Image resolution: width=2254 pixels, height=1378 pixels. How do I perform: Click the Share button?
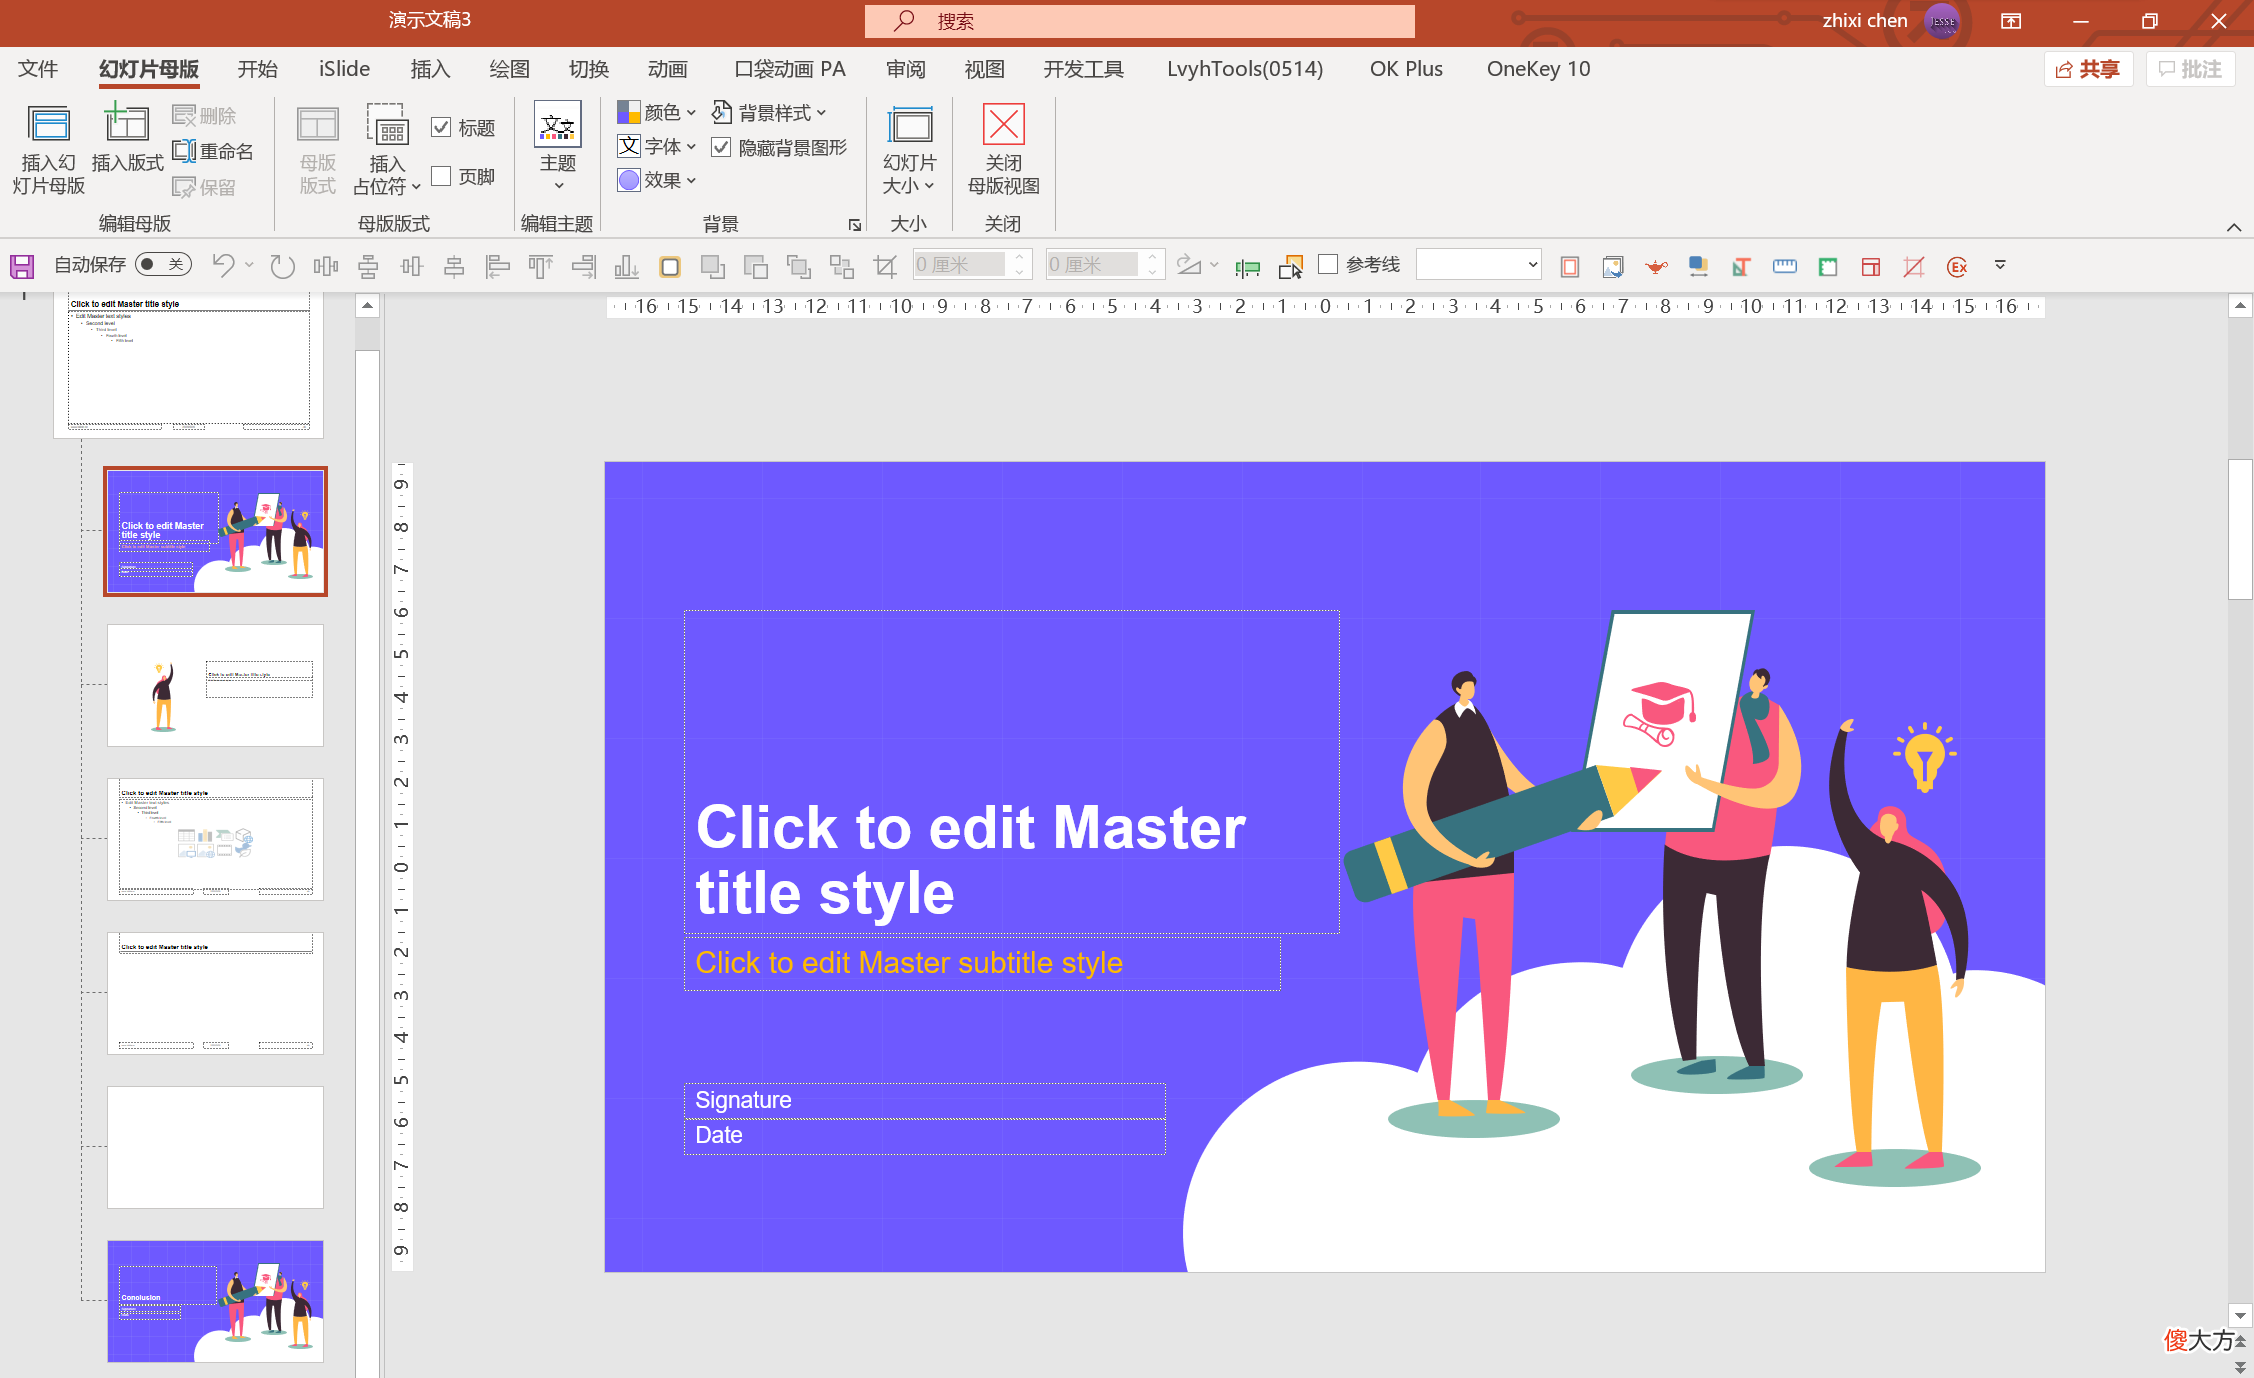pyautogui.click(x=2088, y=69)
